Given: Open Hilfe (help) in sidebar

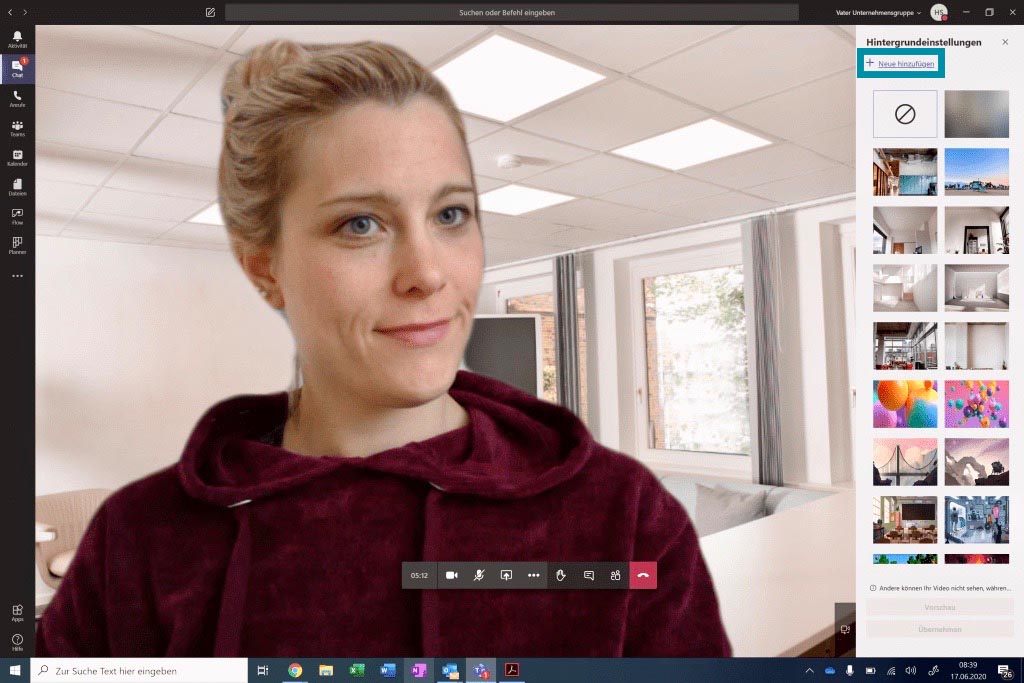Looking at the screenshot, I should 17,643.
